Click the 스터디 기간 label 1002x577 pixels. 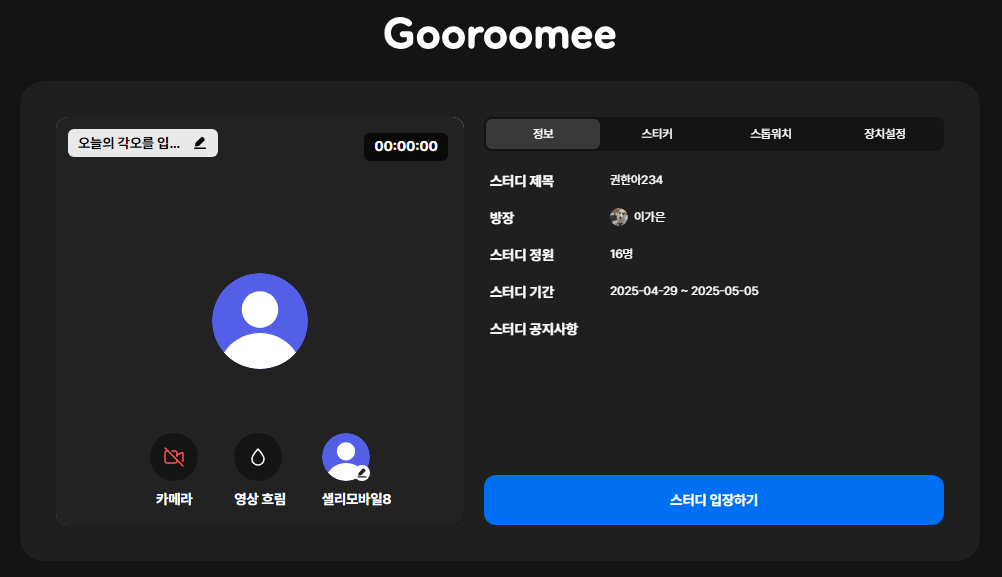(x=521, y=292)
